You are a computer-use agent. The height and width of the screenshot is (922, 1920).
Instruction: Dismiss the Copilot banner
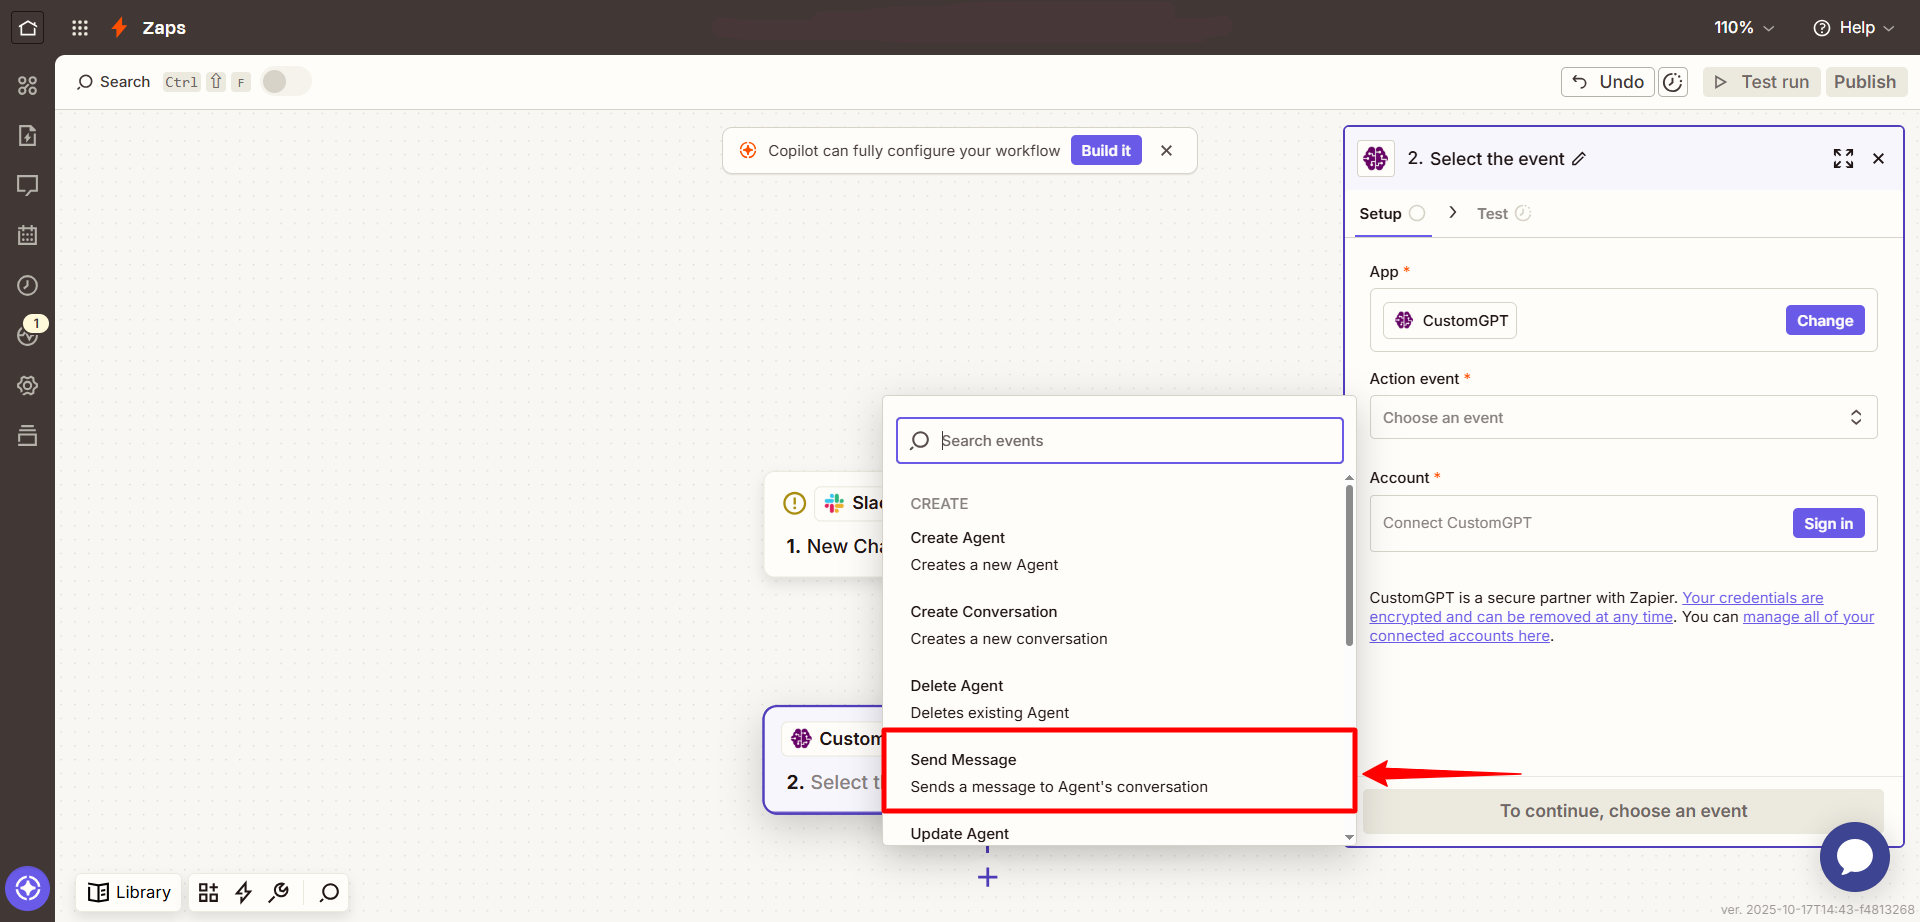click(1166, 151)
